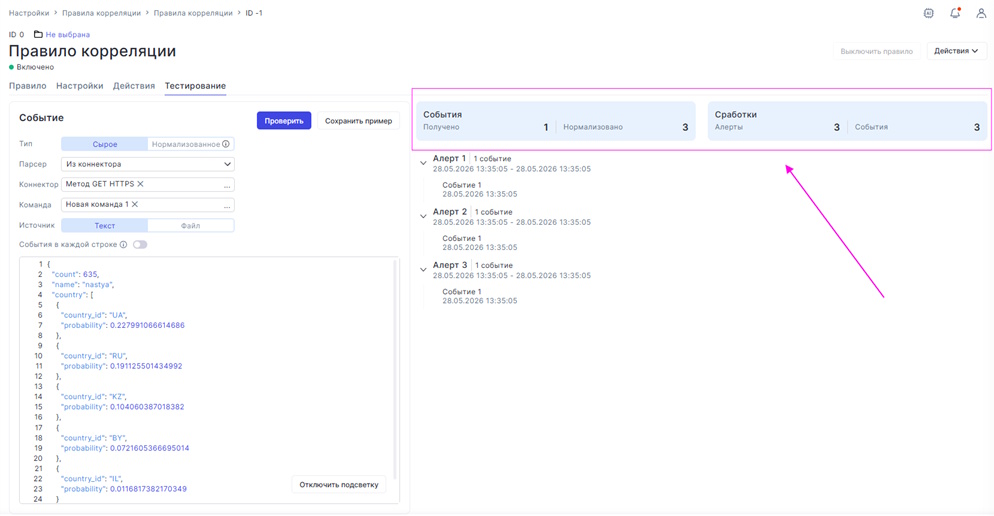
Task: Click Событие 1 under Алерт 2
Action: tap(462, 238)
